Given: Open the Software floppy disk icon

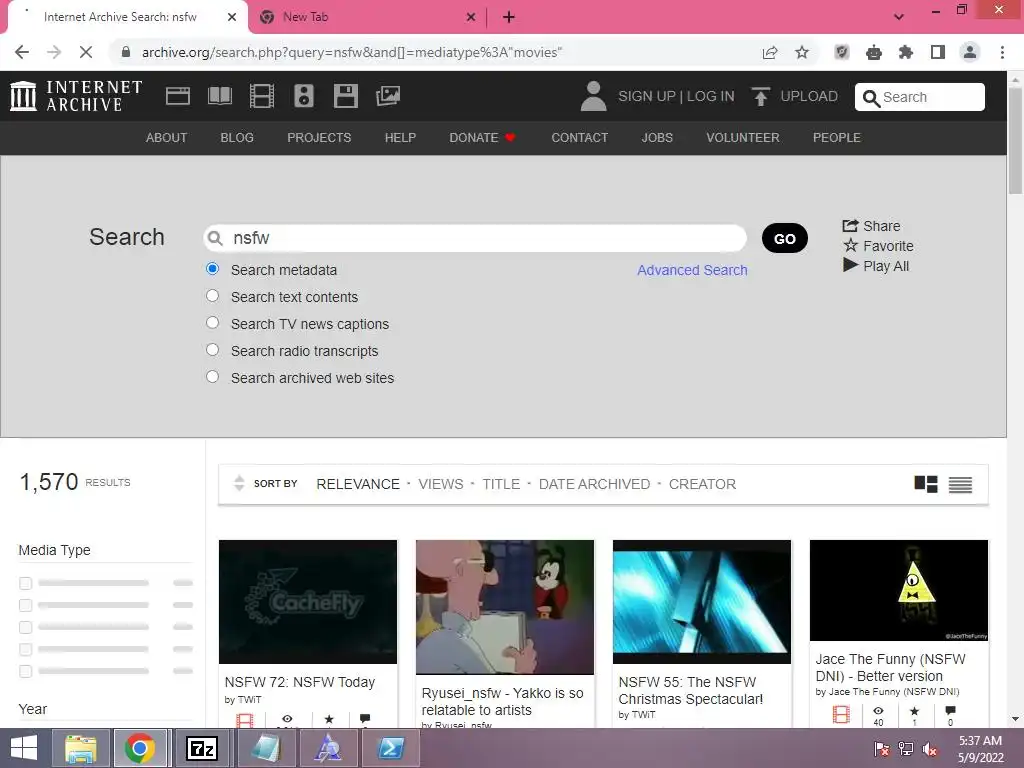Looking at the screenshot, I should tap(345, 96).
